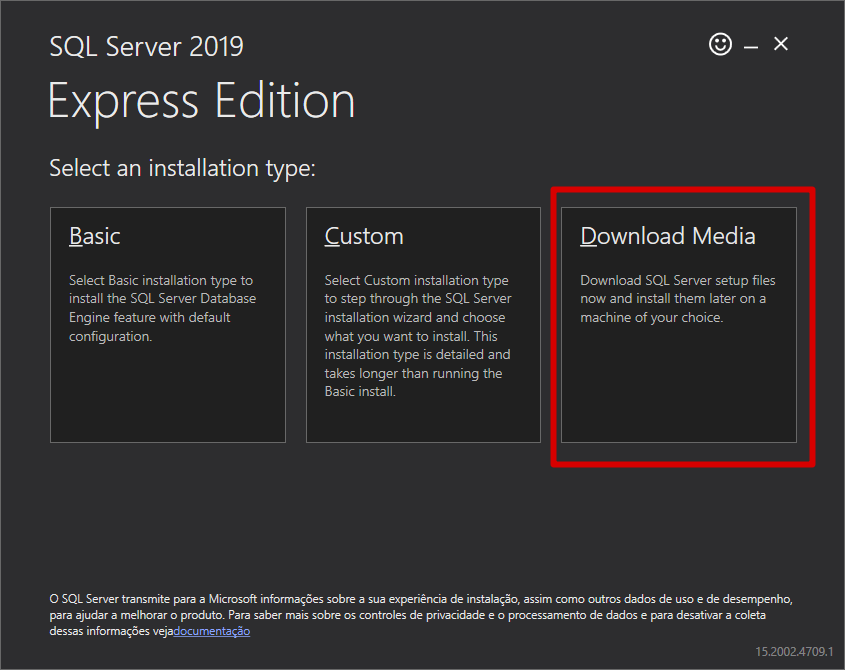Click the SQL Server 2019 title text
The height and width of the screenshot is (670, 845).
147,46
